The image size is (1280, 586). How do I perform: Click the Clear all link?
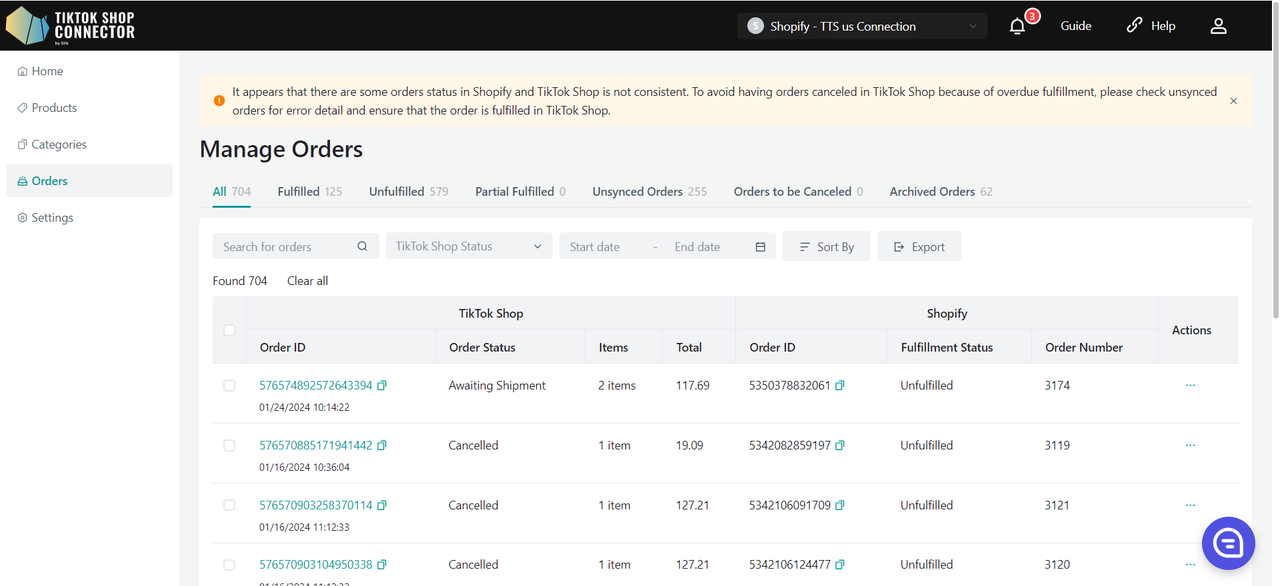pyautogui.click(x=307, y=281)
